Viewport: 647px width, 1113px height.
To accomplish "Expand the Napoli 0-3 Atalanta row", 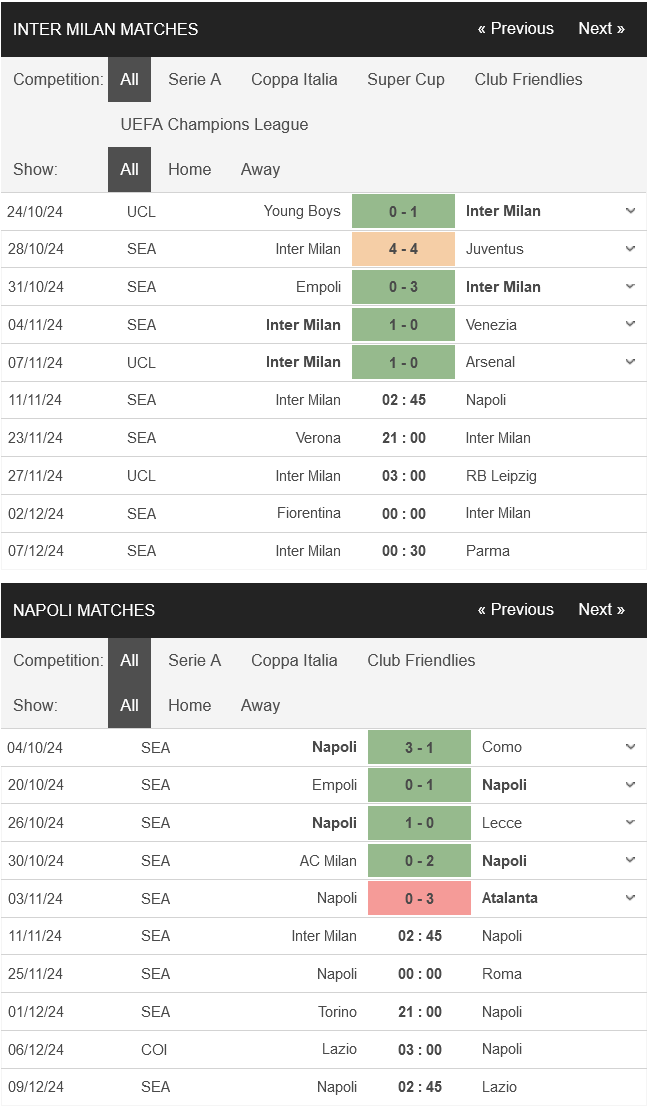I will click(x=630, y=898).
